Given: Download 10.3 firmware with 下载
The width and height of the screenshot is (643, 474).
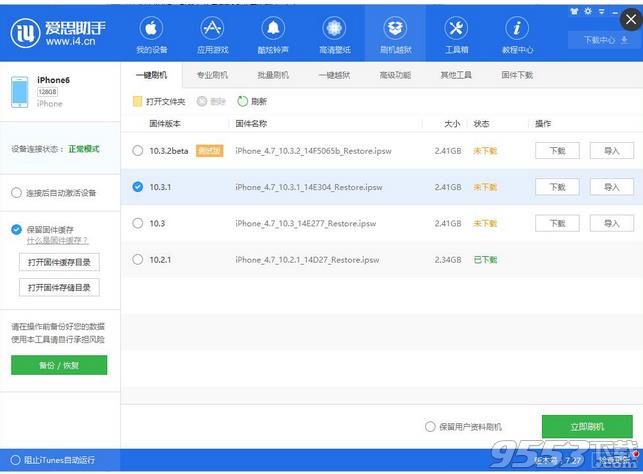Looking at the screenshot, I should pyautogui.click(x=557, y=223).
